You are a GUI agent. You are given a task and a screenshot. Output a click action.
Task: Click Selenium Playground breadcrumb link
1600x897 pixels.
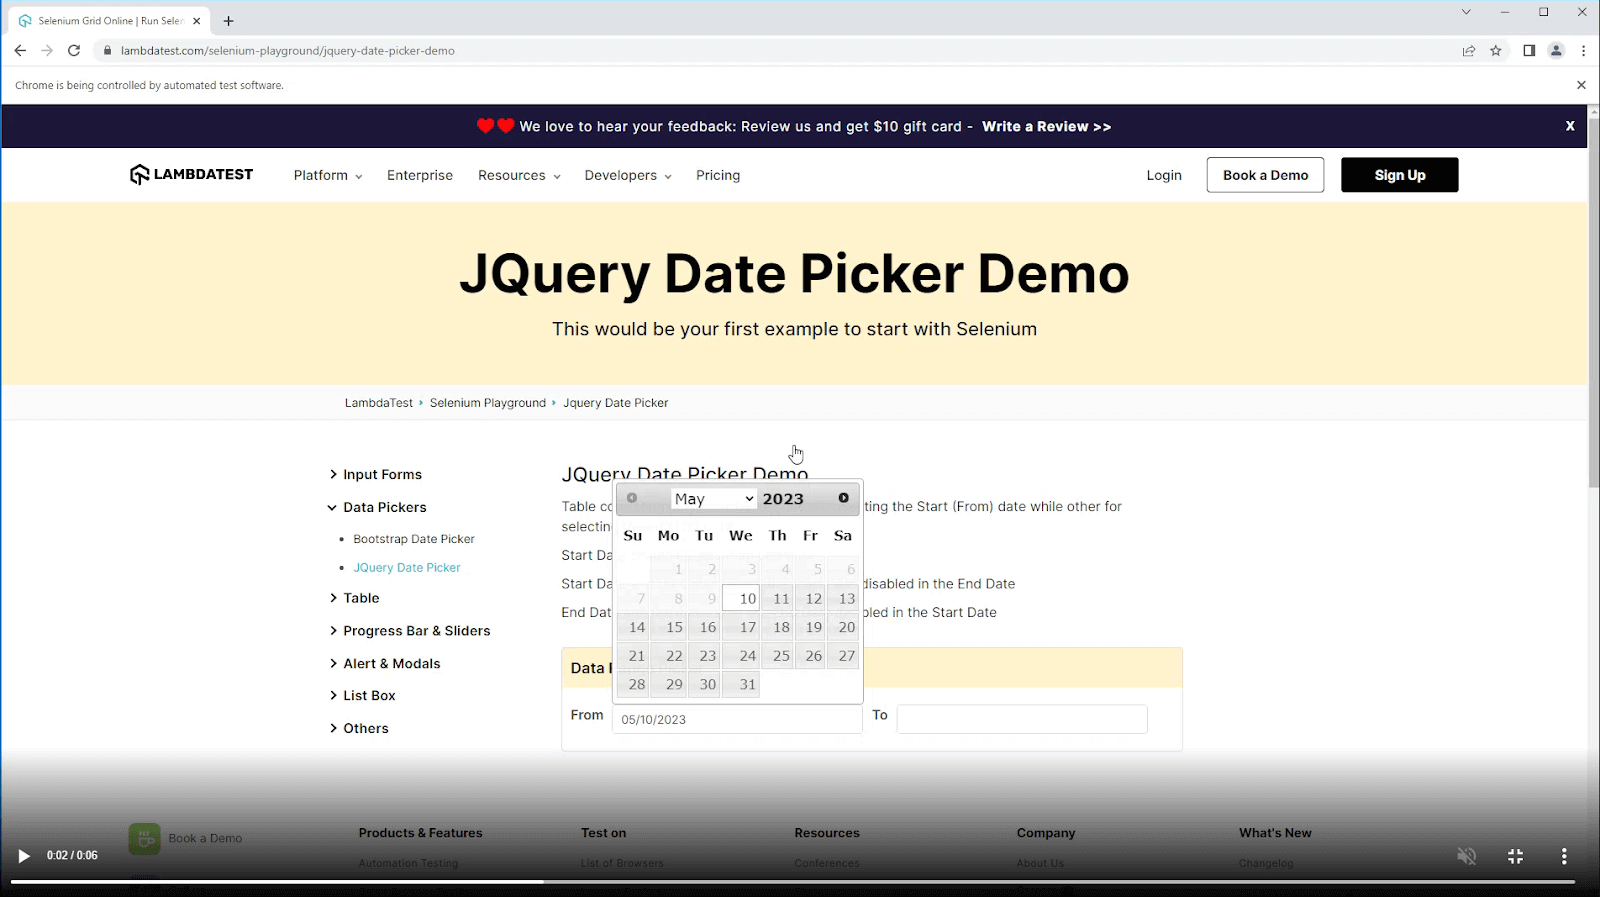[488, 403]
